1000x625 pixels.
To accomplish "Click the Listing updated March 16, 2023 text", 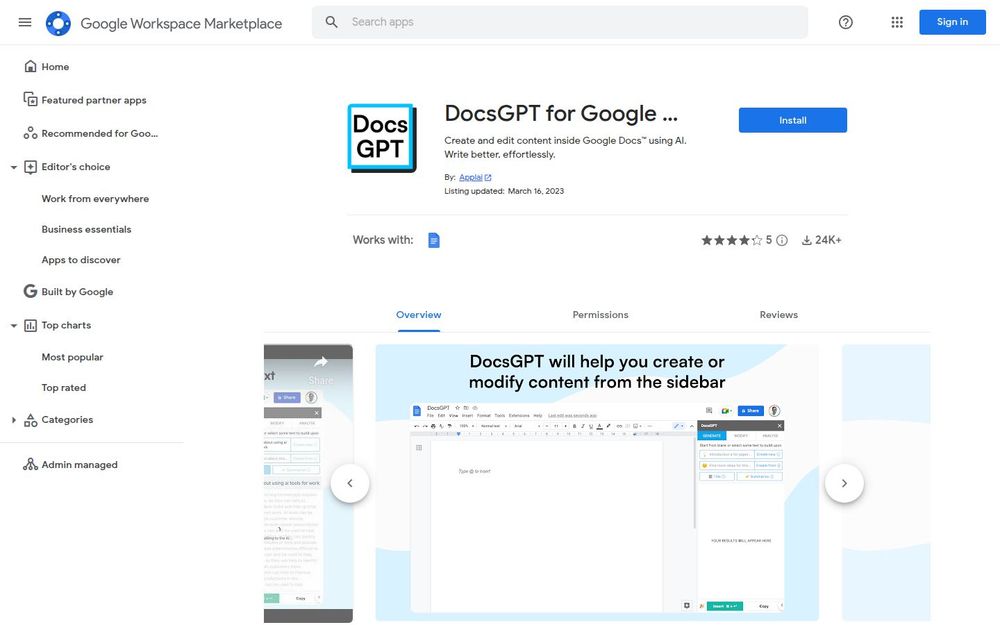I will [504, 191].
